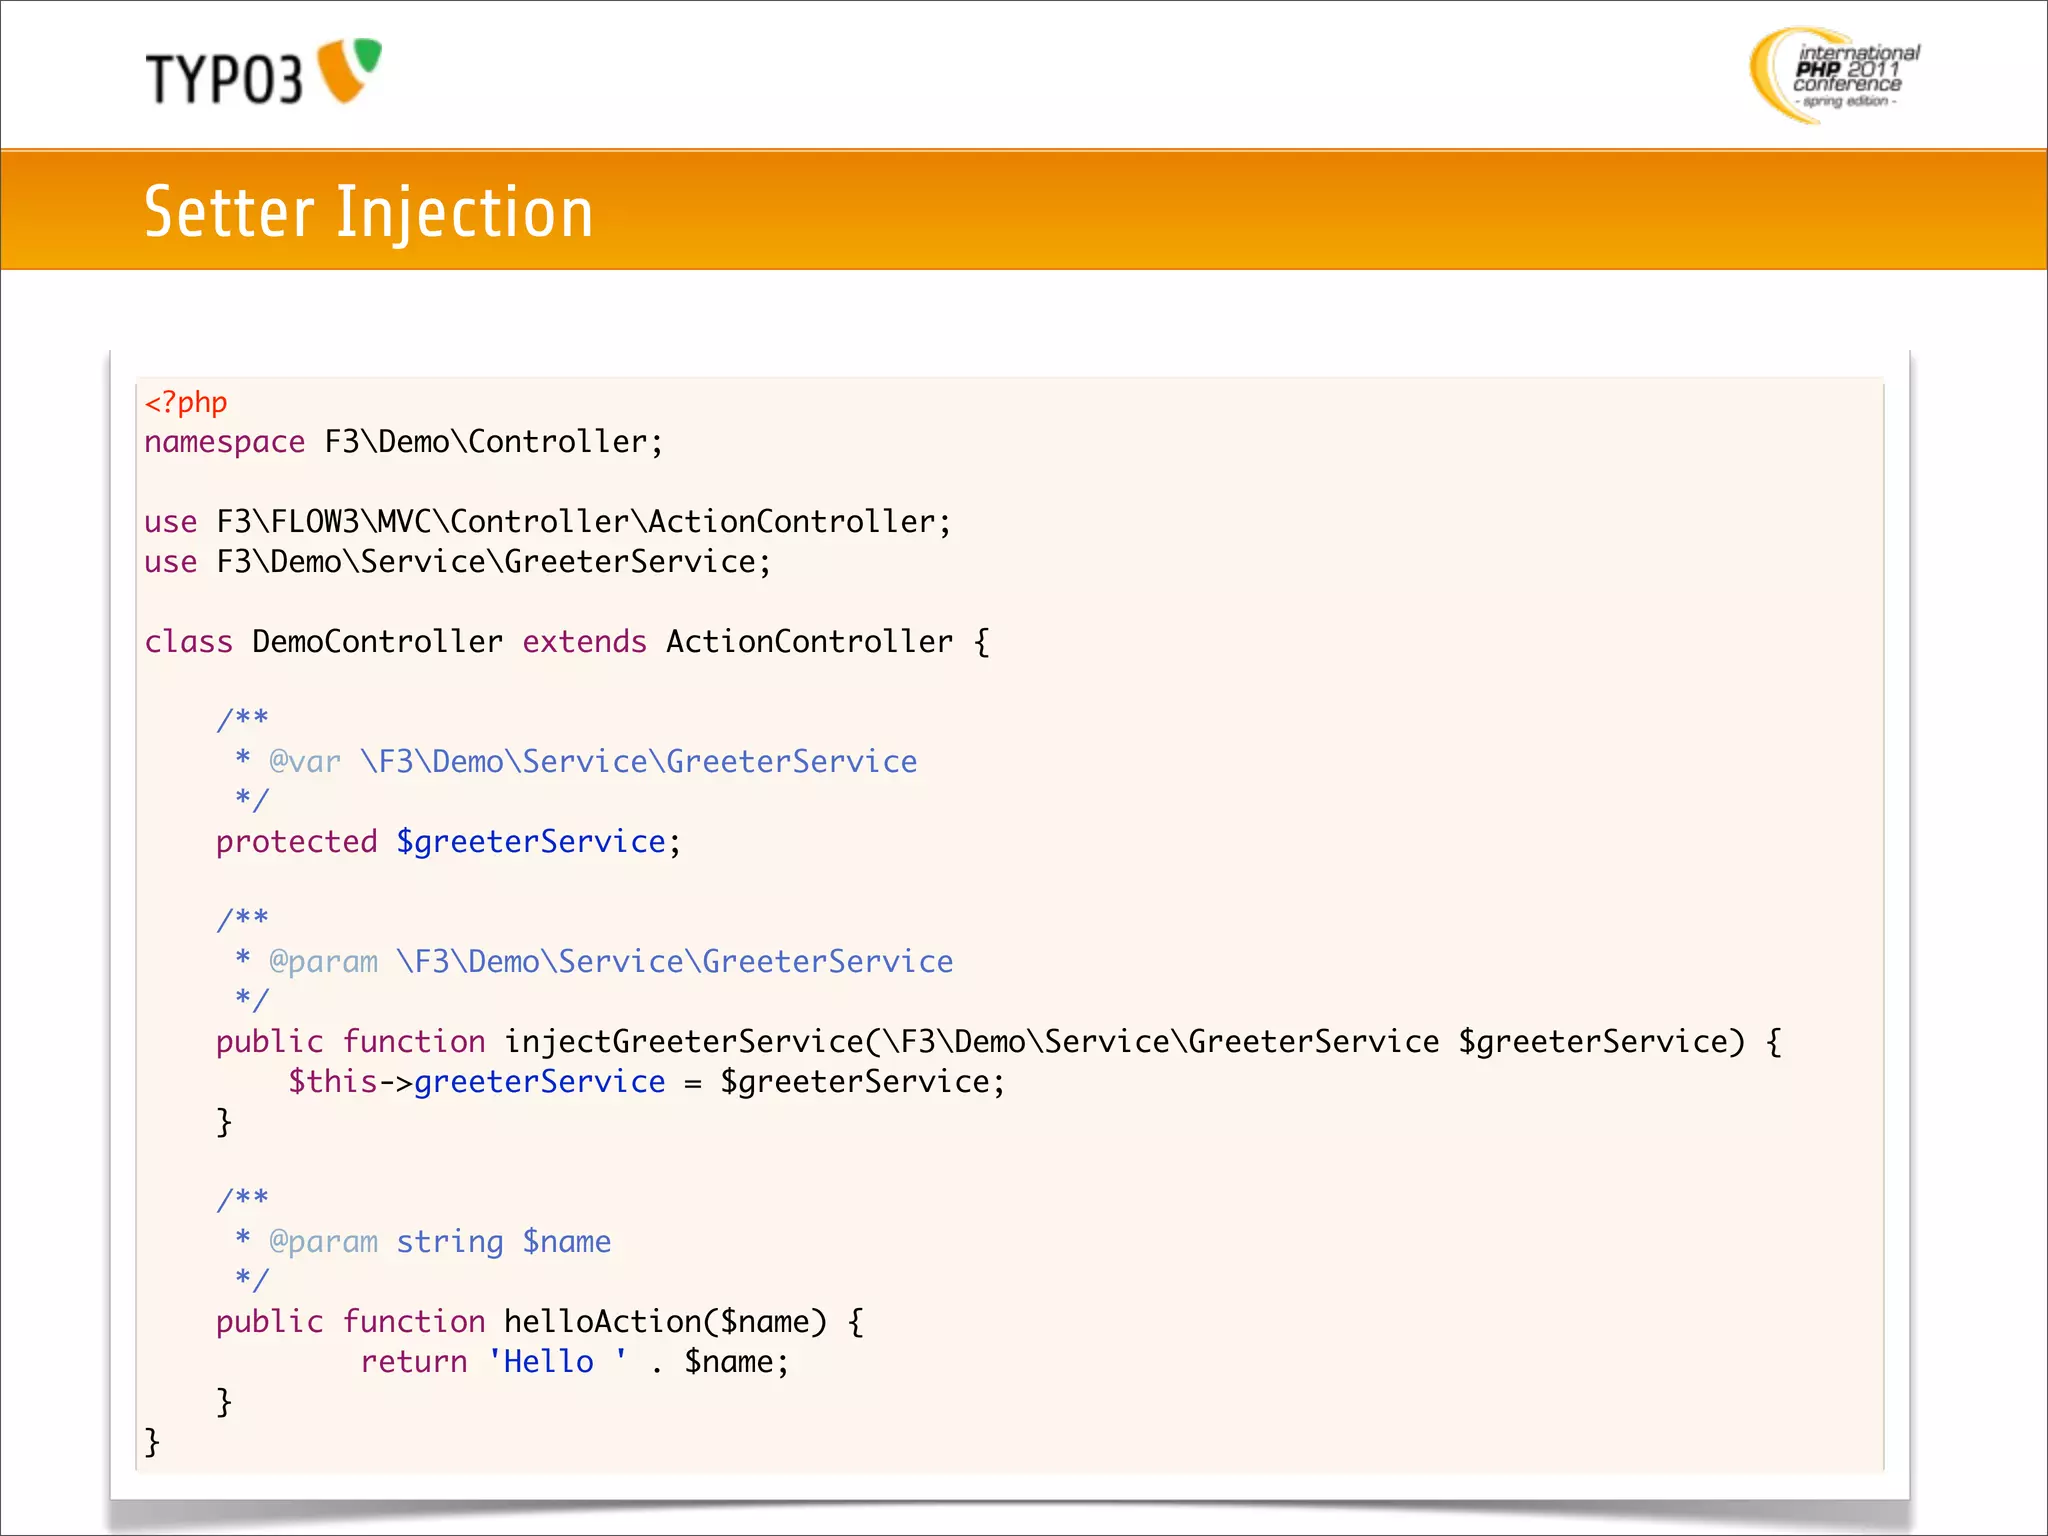This screenshot has height=1536, width=2048.
Task: Click the TYPO3 logo
Action: (264, 72)
